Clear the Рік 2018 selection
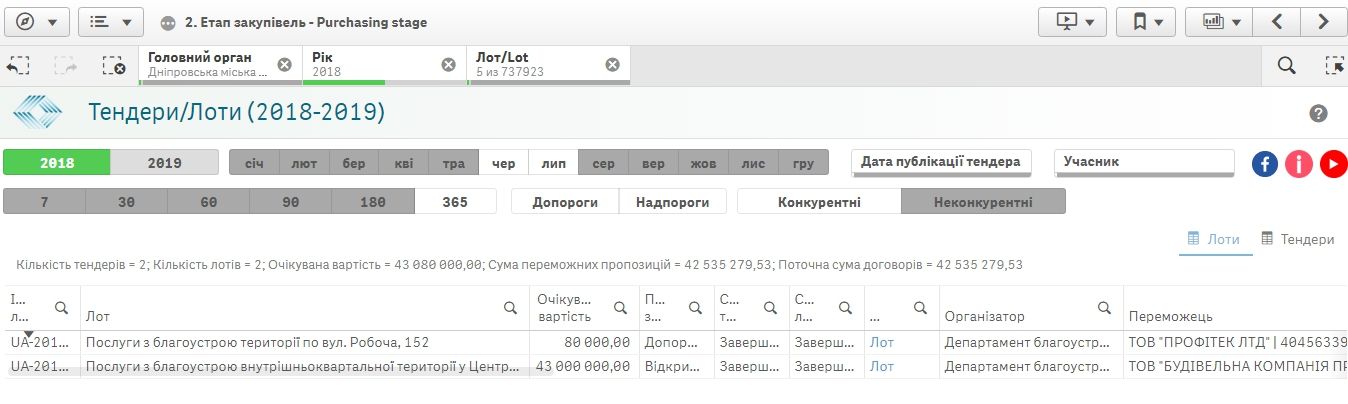Viewport: 1348px width, 404px height. coord(449,65)
